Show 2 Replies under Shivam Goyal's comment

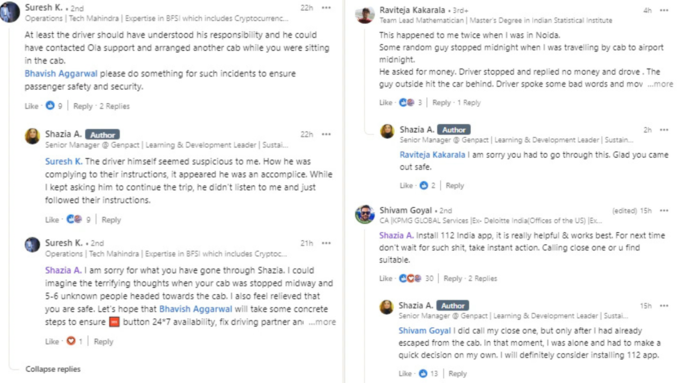coord(482,278)
